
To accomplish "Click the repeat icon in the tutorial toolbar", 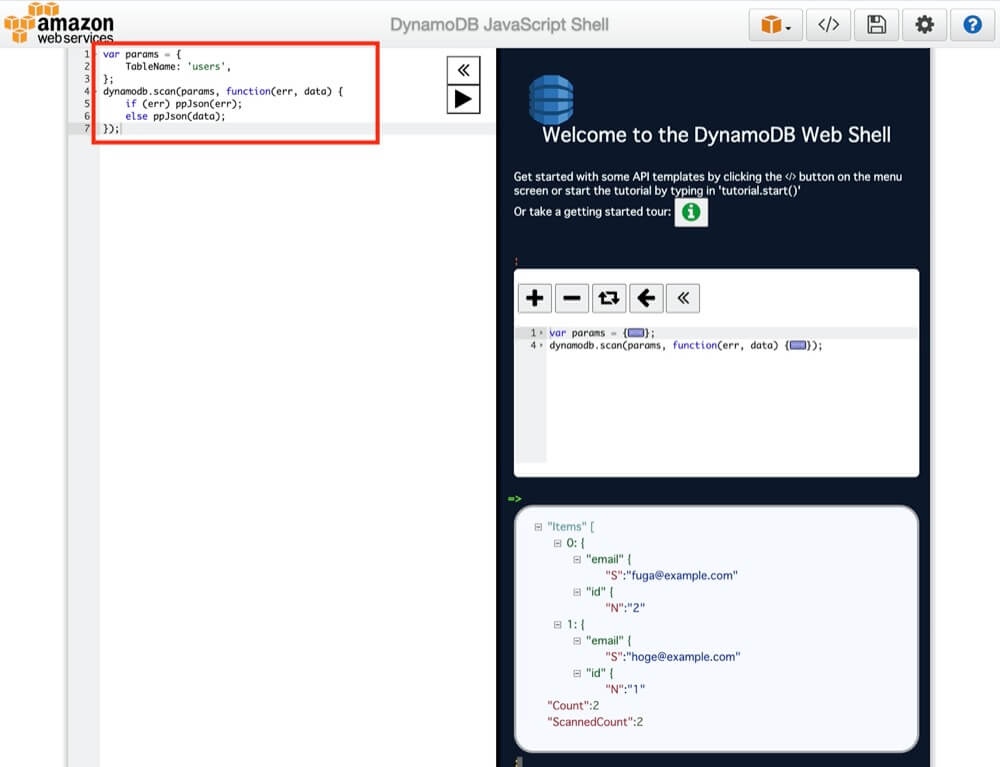I will [610, 297].
